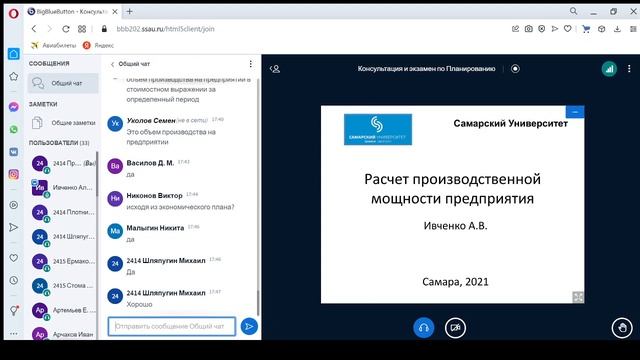Select user 2414 Шляпуг... in list
The image size is (640, 360).
63,237
